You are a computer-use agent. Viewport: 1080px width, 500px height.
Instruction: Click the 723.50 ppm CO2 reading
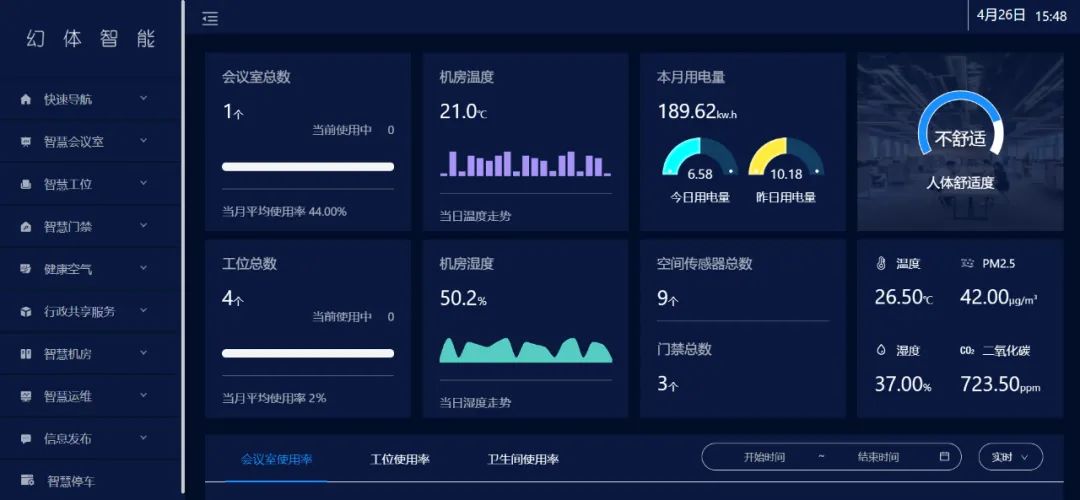(x=1000, y=384)
